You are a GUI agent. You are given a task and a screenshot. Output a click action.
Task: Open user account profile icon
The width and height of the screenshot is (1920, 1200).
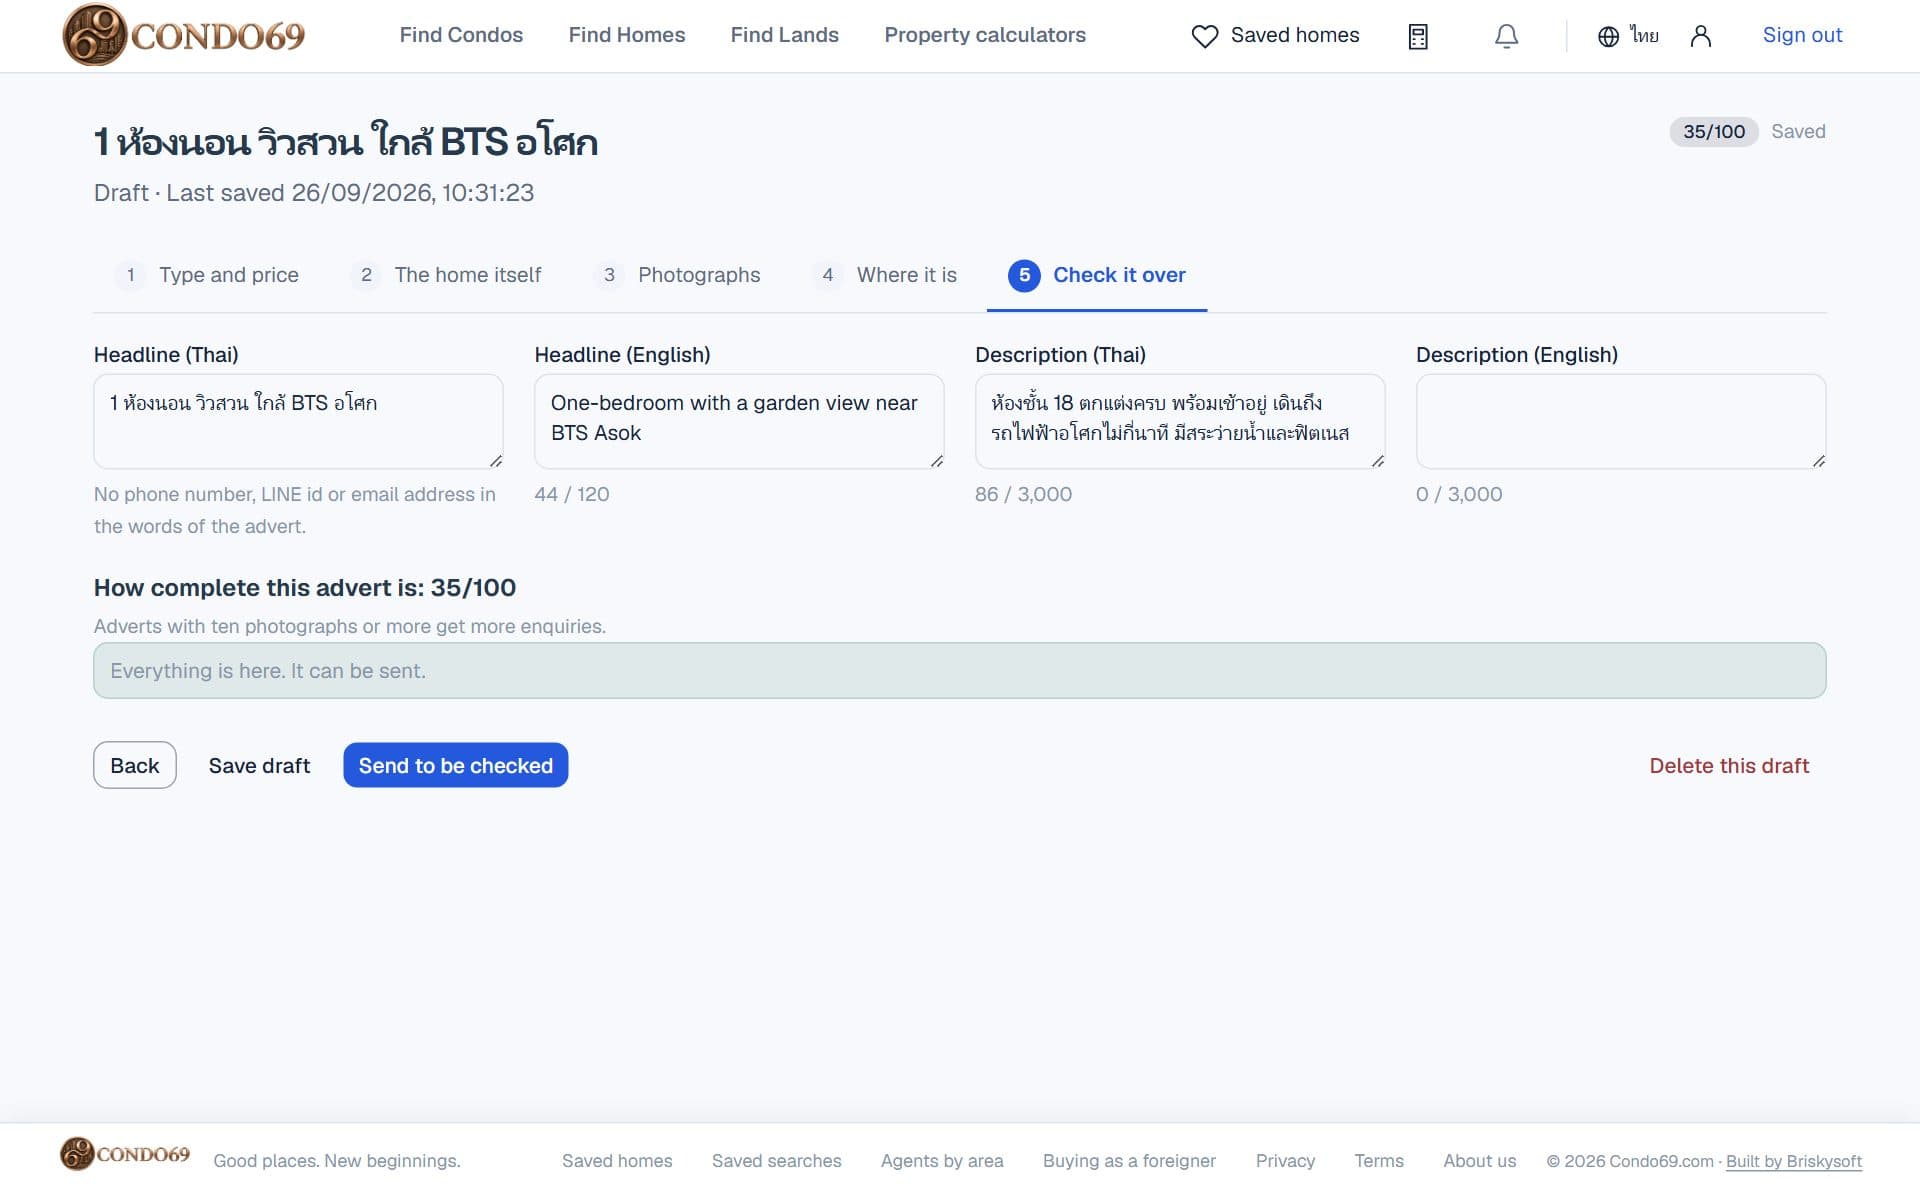point(1700,36)
